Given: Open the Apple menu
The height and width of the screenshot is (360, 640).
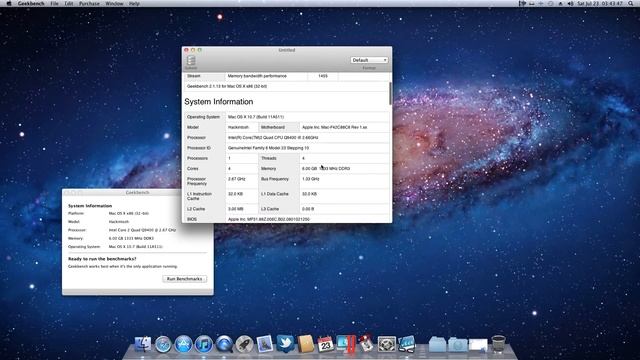Looking at the screenshot, I should pyautogui.click(x=9, y=4).
